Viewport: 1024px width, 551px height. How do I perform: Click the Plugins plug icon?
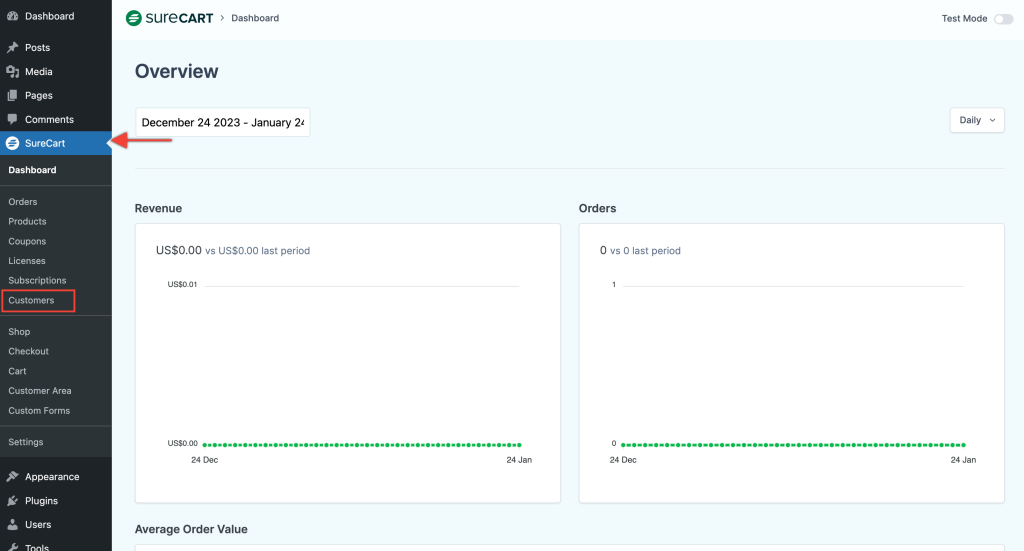[12, 501]
